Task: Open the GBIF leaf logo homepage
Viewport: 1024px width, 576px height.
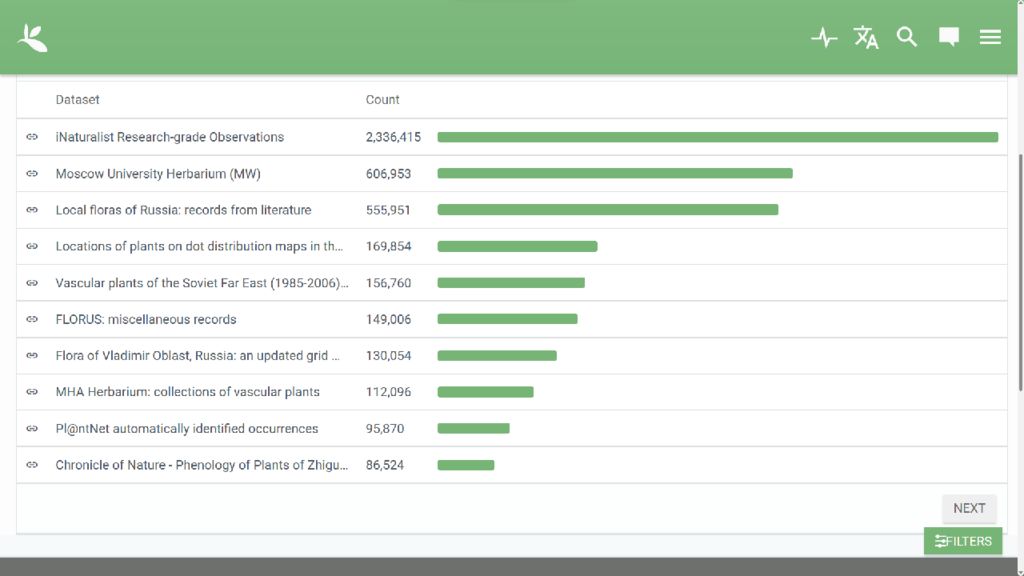Action: [33, 37]
